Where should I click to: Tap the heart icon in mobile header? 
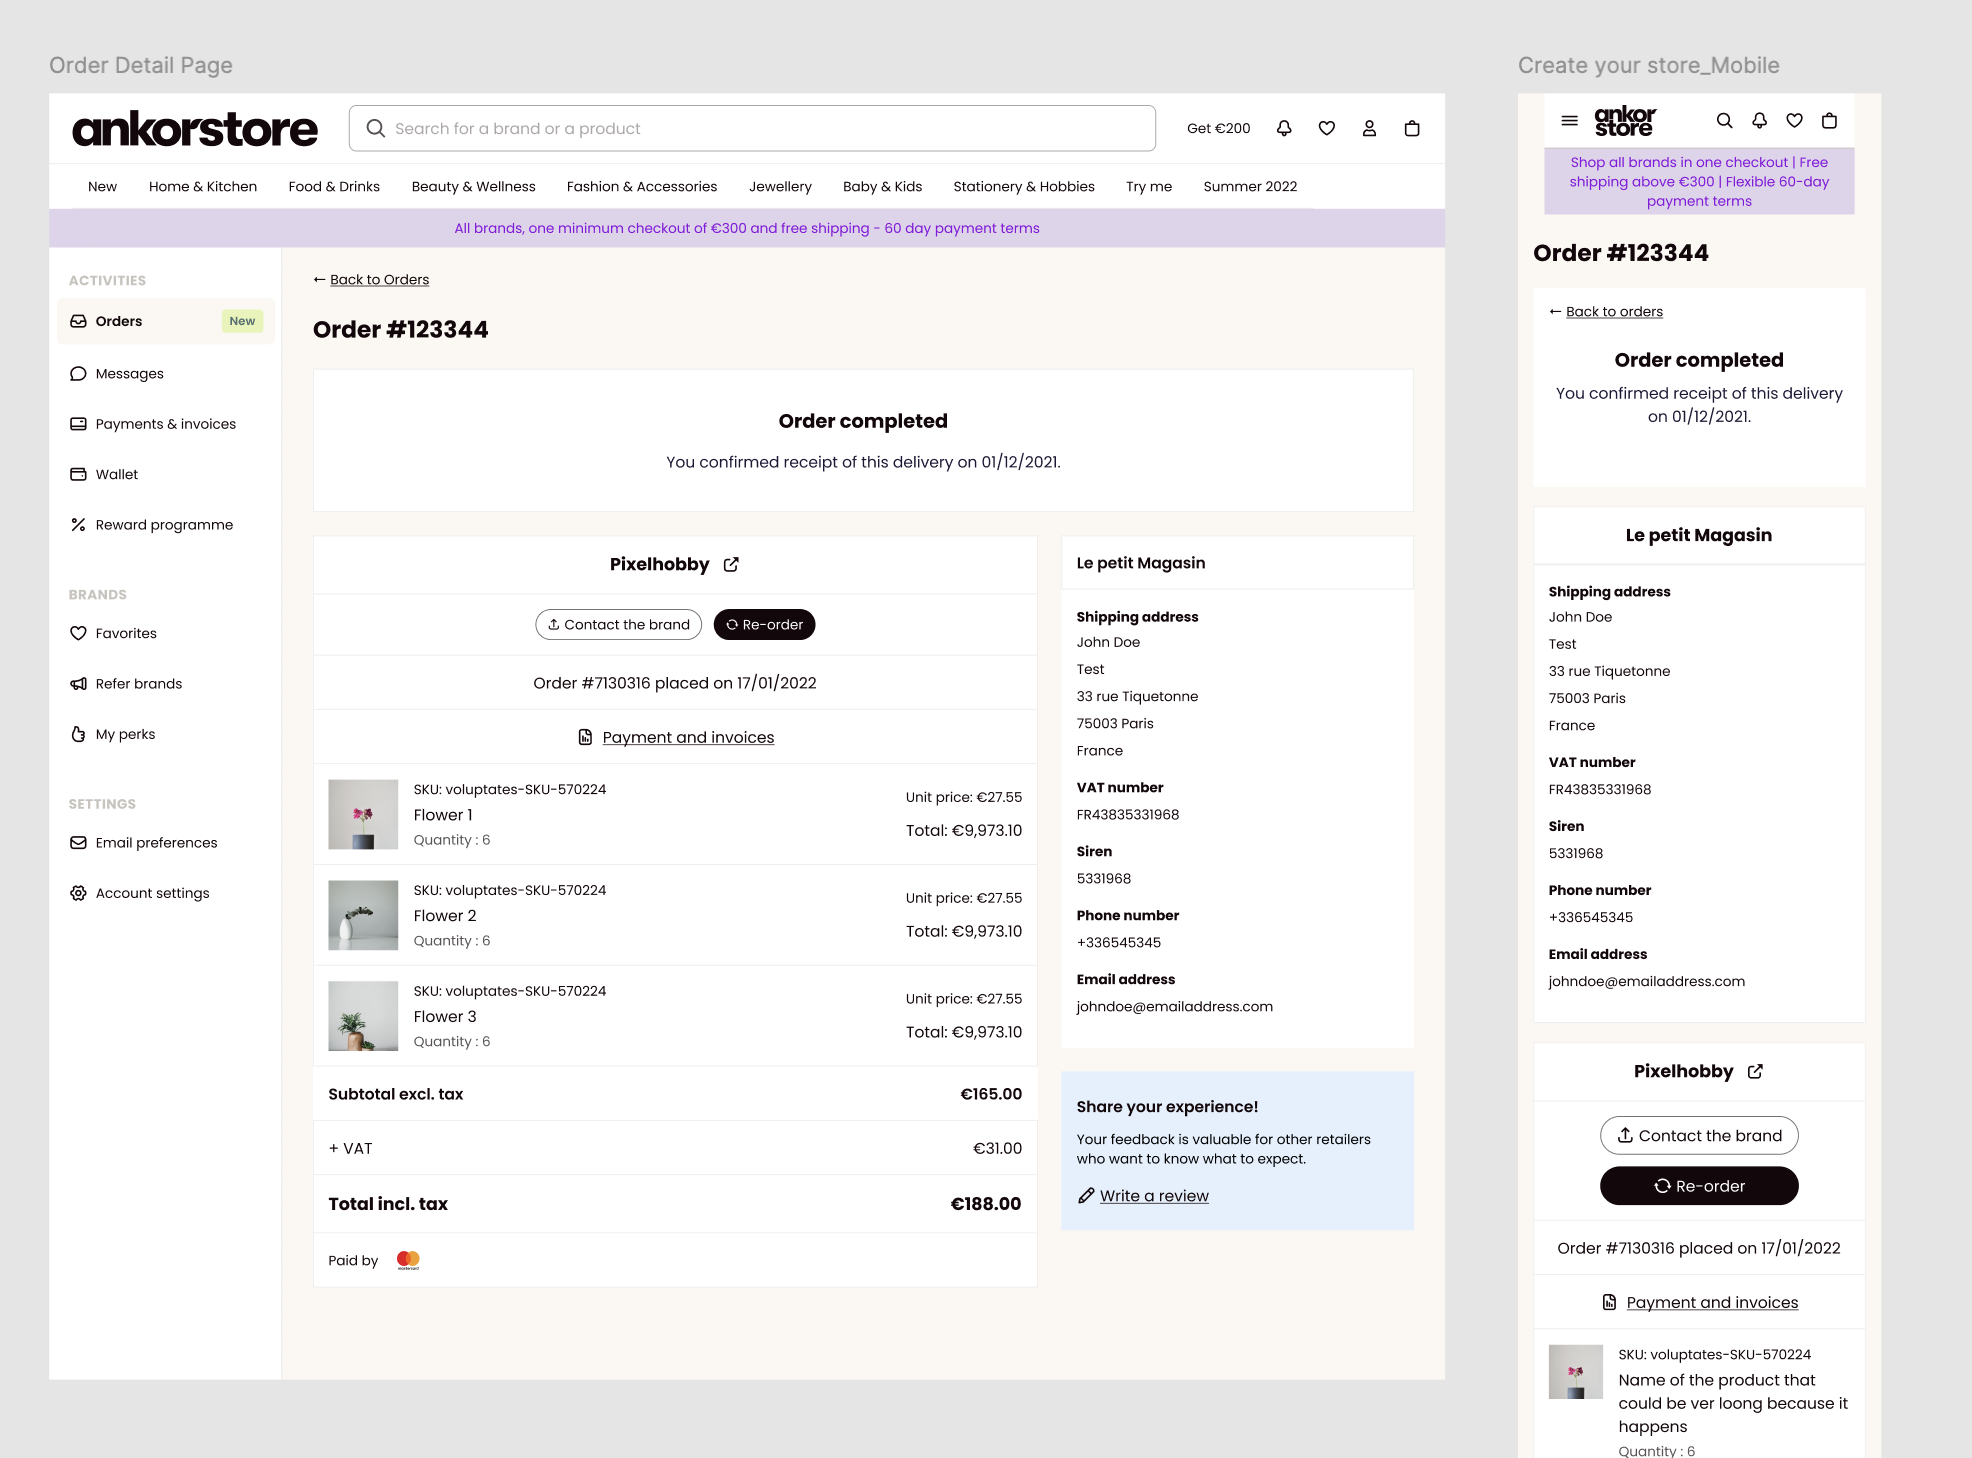pos(1795,121)
